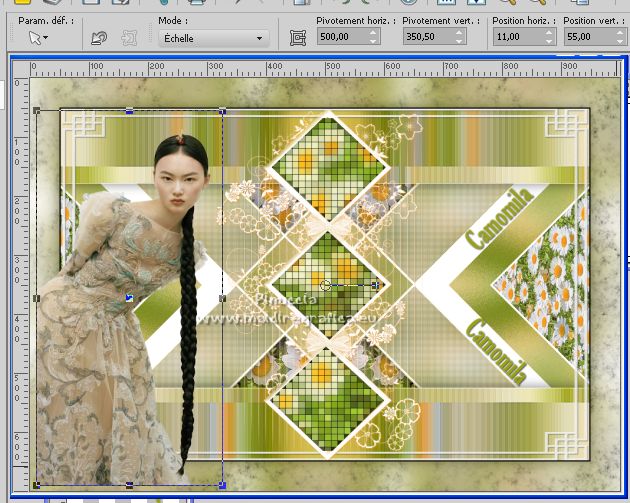
Task: Click the top-right selection handle
Action: 222,111
